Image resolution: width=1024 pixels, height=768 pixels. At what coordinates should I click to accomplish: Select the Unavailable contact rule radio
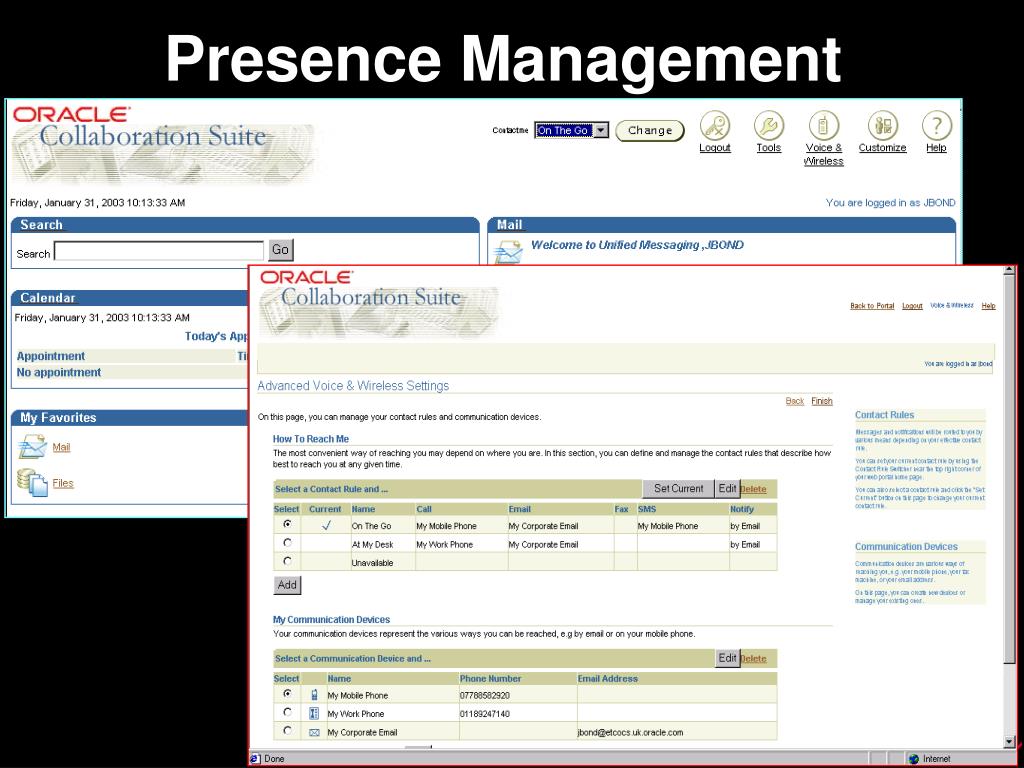click(287, 560)
